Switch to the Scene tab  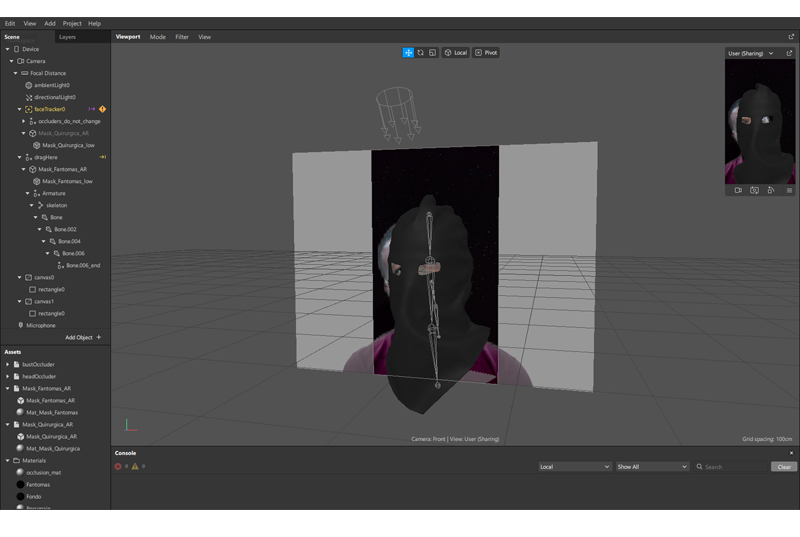point(12,37)
